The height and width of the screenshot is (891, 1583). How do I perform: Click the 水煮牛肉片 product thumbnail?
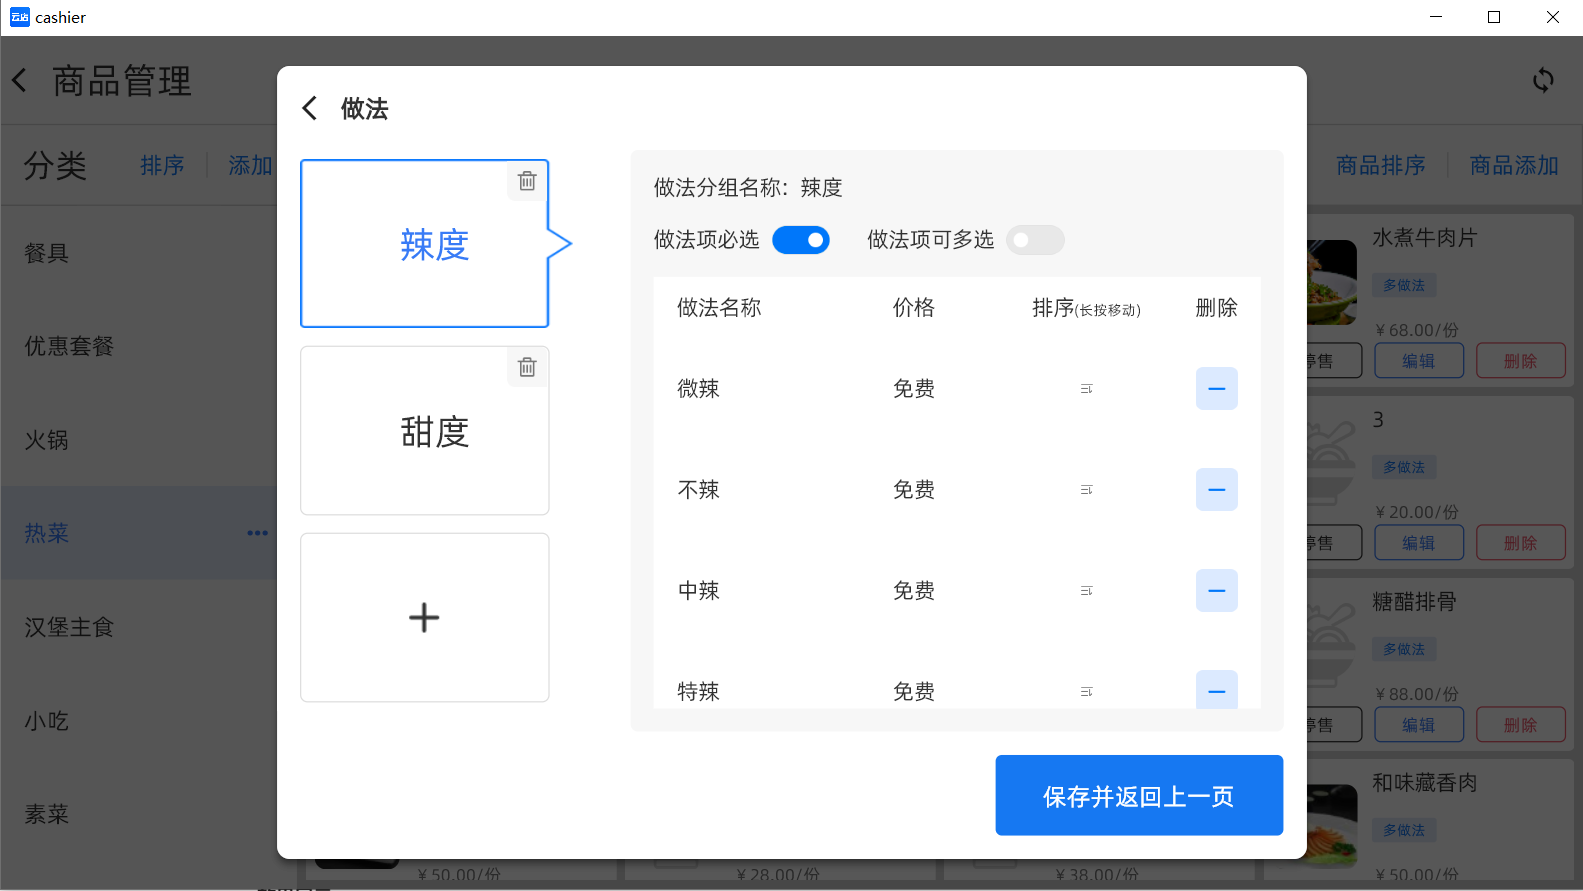tap(1332, 282)
